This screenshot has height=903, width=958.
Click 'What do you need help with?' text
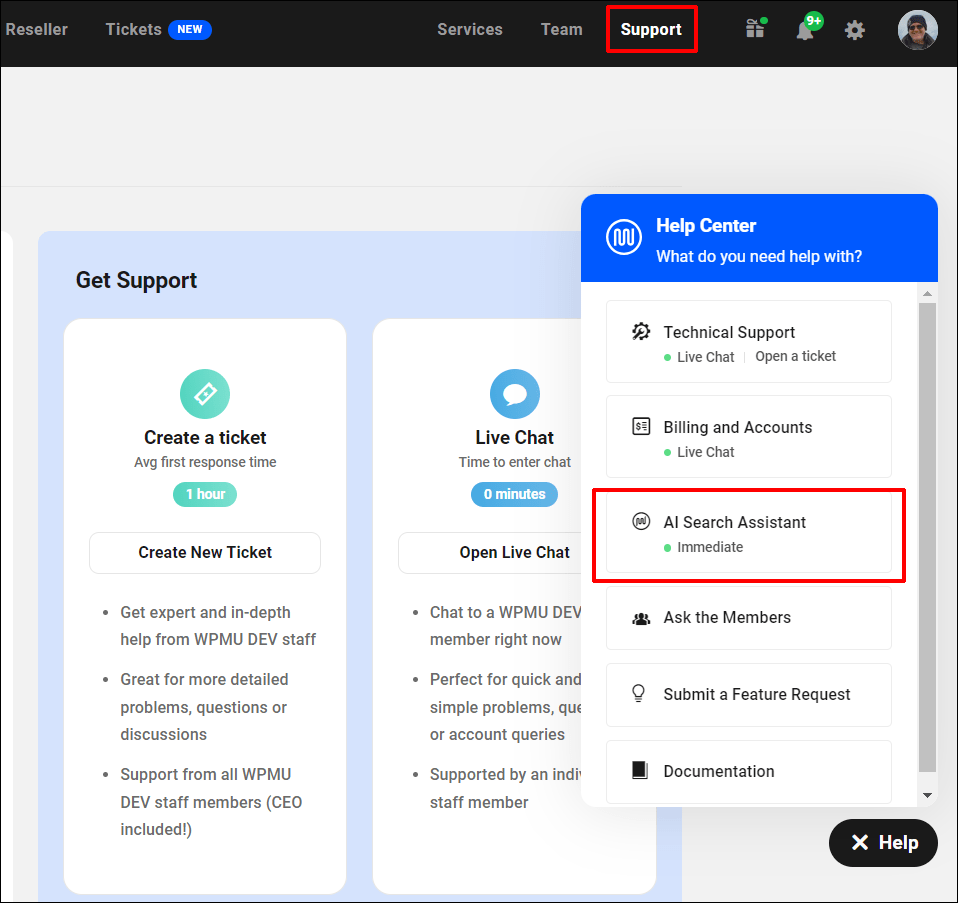[759, 256]
